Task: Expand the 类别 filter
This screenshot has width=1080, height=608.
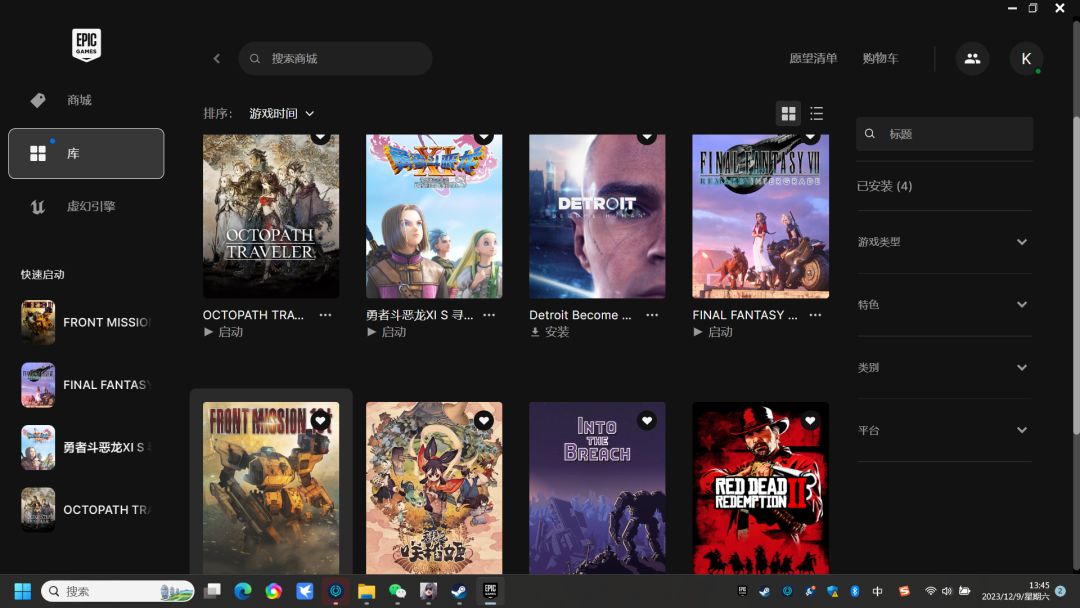Action: (944, 367)
